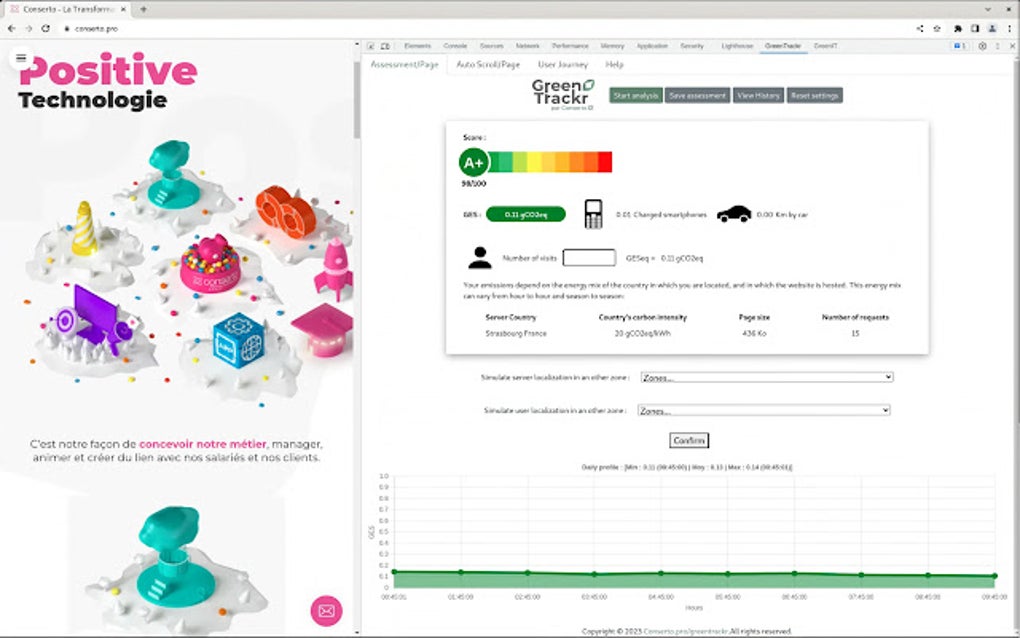Switch to the Application DevTools tab
The image size is (1020, 638).
pos(652,46)
